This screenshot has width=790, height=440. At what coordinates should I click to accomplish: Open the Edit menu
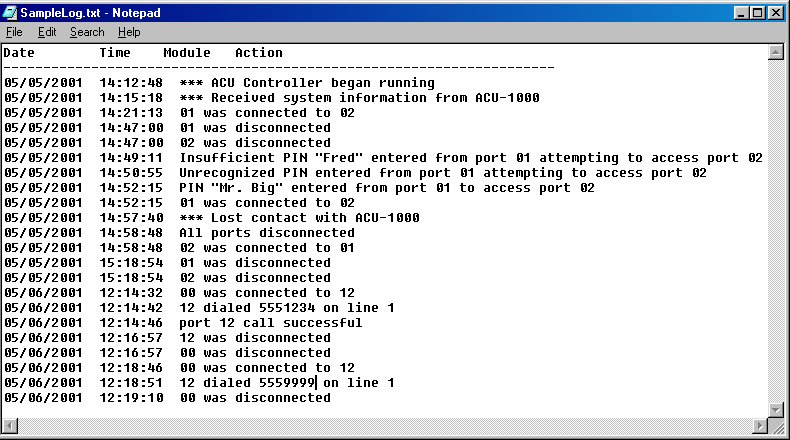tap(47, 32)
